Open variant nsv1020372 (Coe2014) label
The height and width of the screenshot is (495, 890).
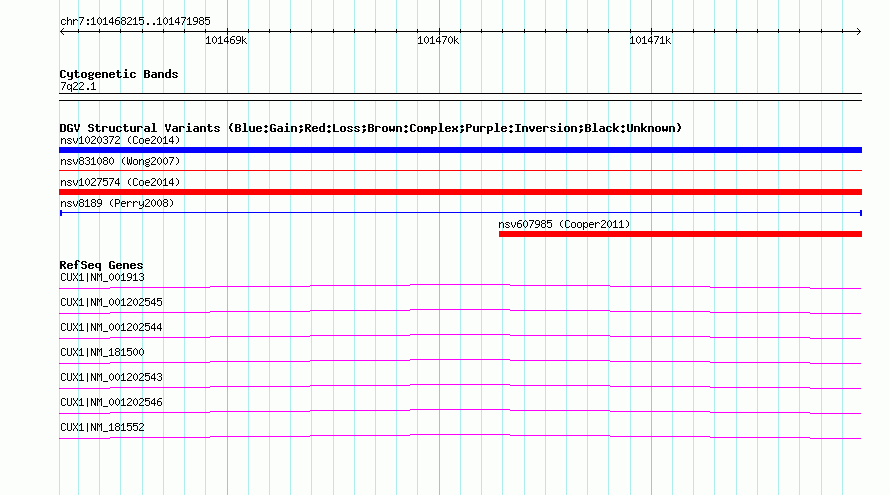(x=120, y=140)
